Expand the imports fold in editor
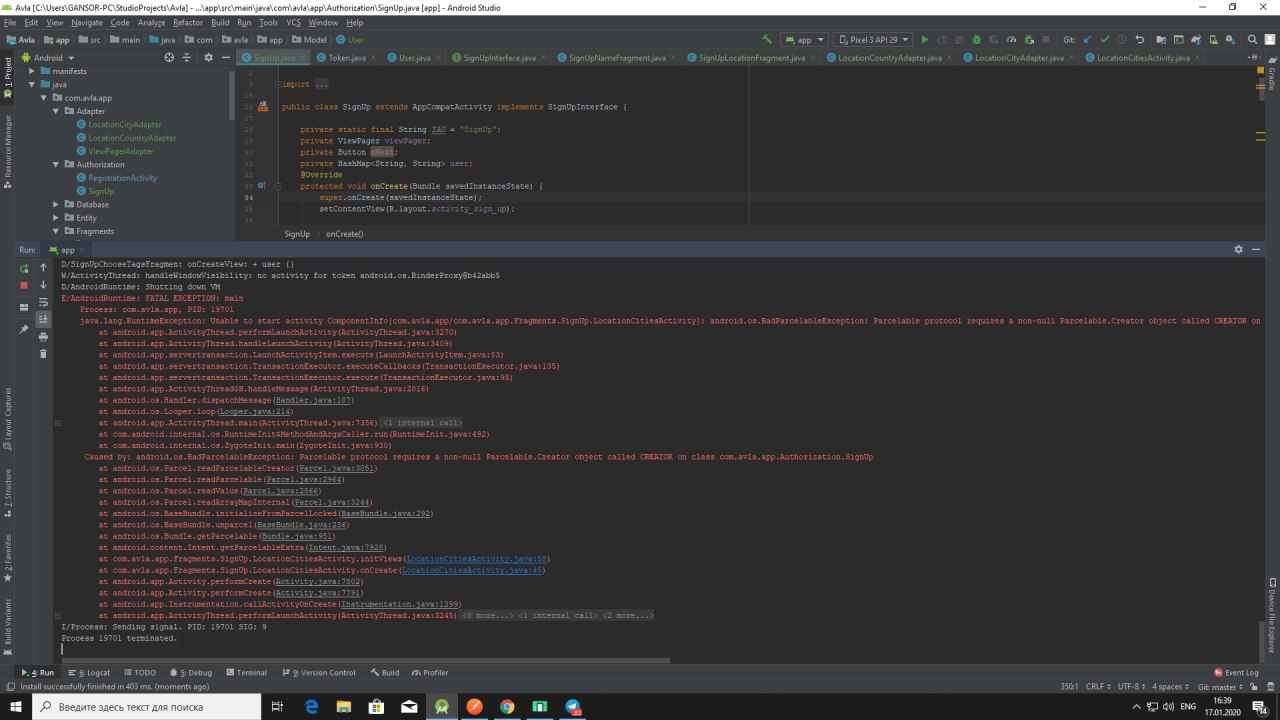 pos(277,84)
